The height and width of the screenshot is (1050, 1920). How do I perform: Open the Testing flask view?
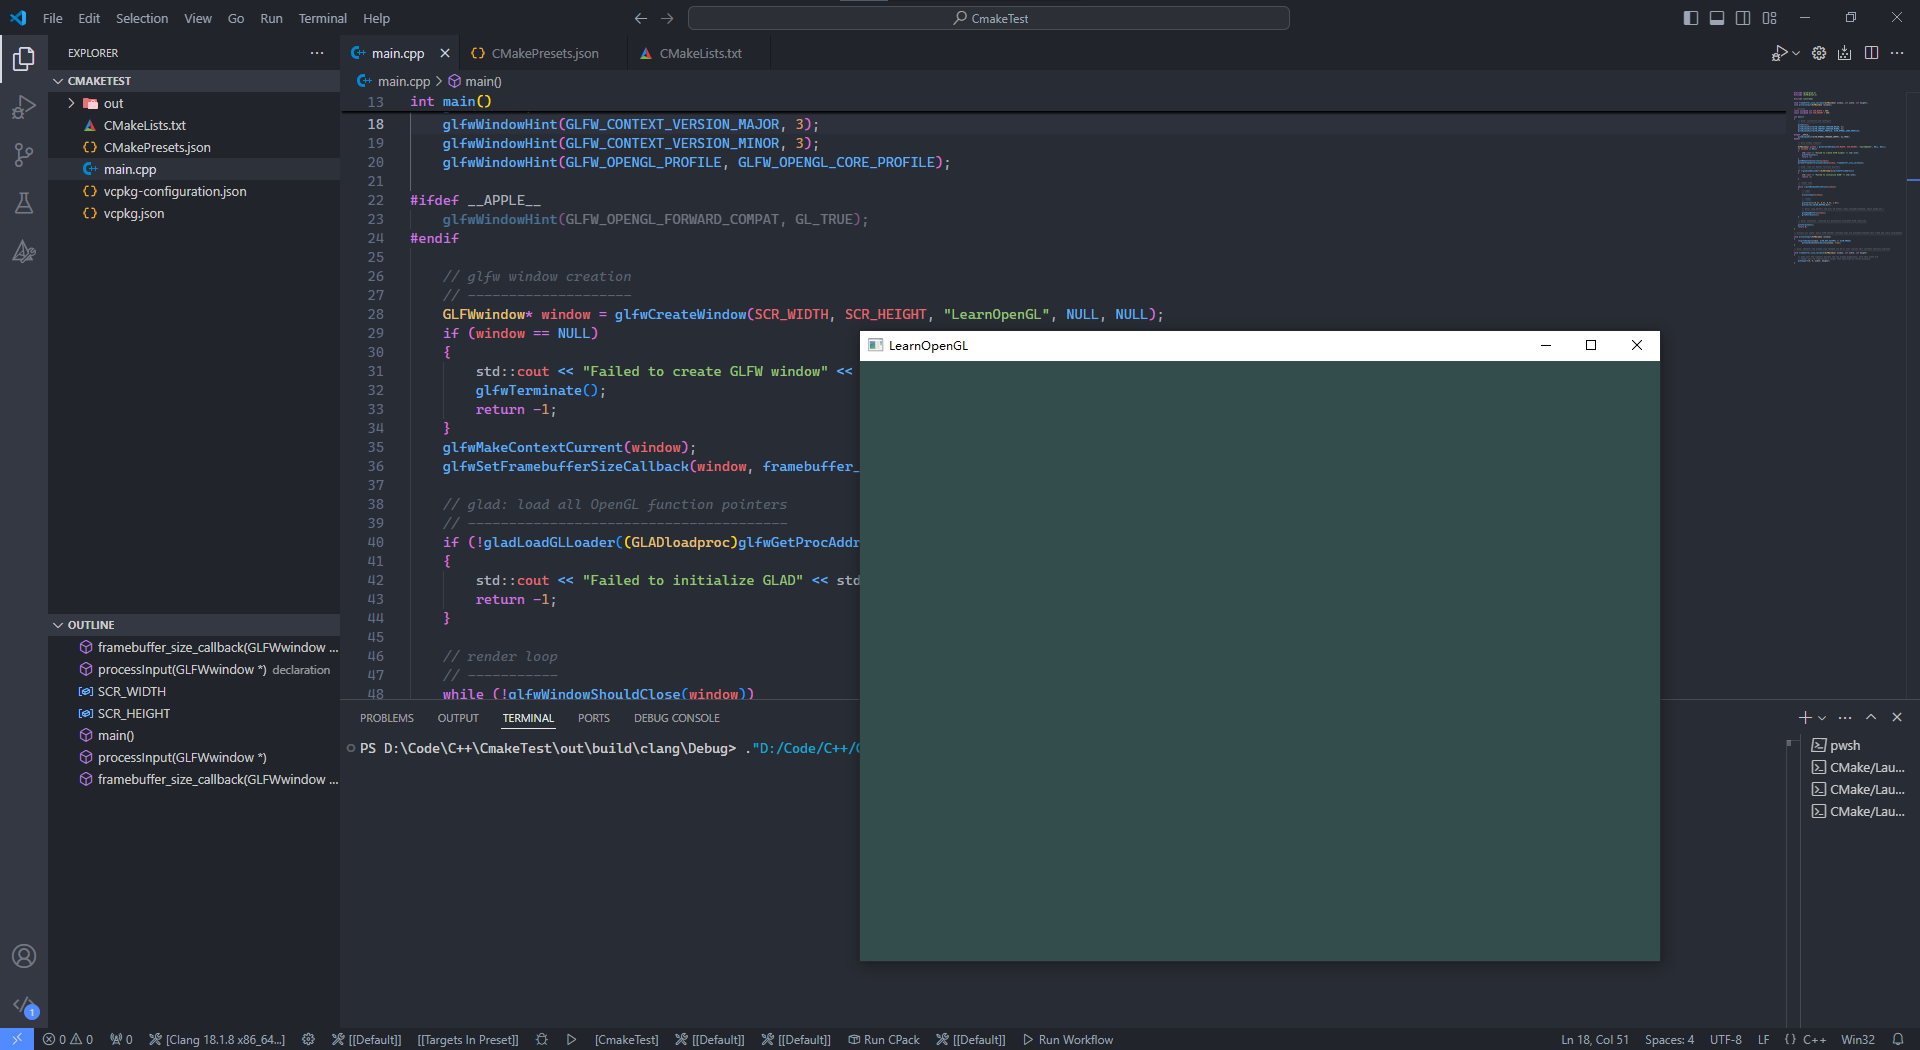tap(24, 203)
